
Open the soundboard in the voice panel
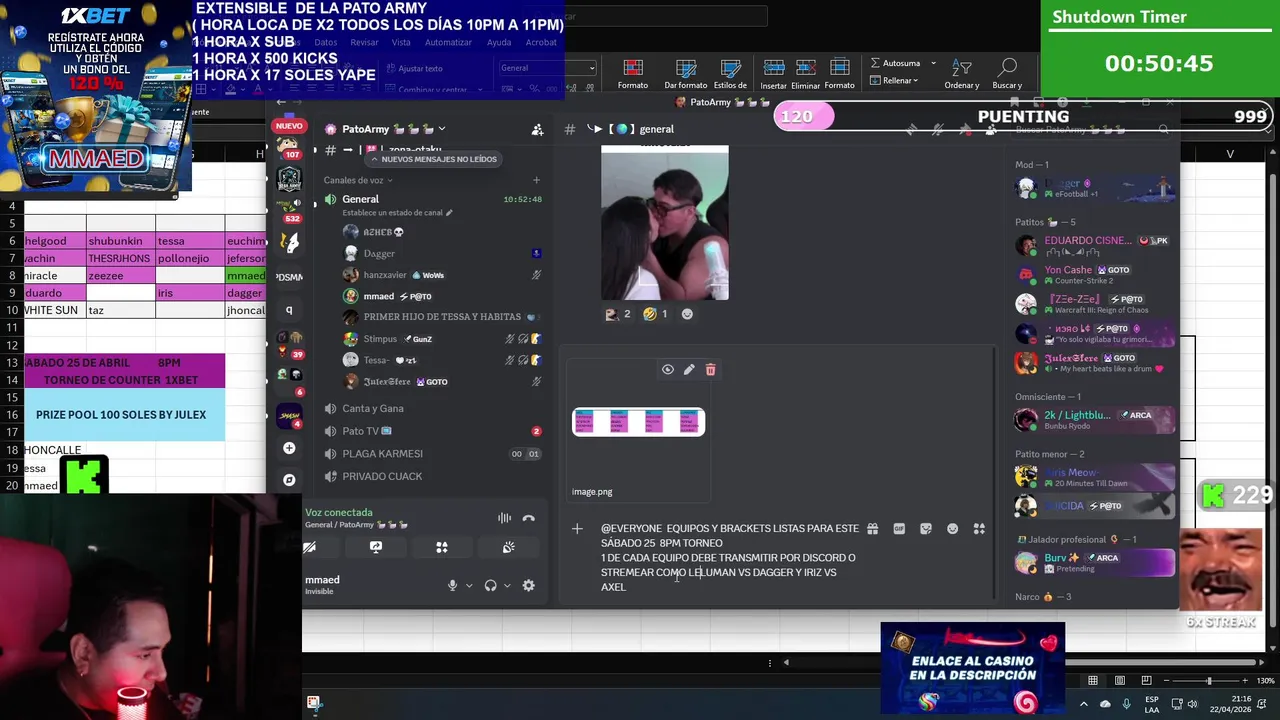(x=508, y=547)
